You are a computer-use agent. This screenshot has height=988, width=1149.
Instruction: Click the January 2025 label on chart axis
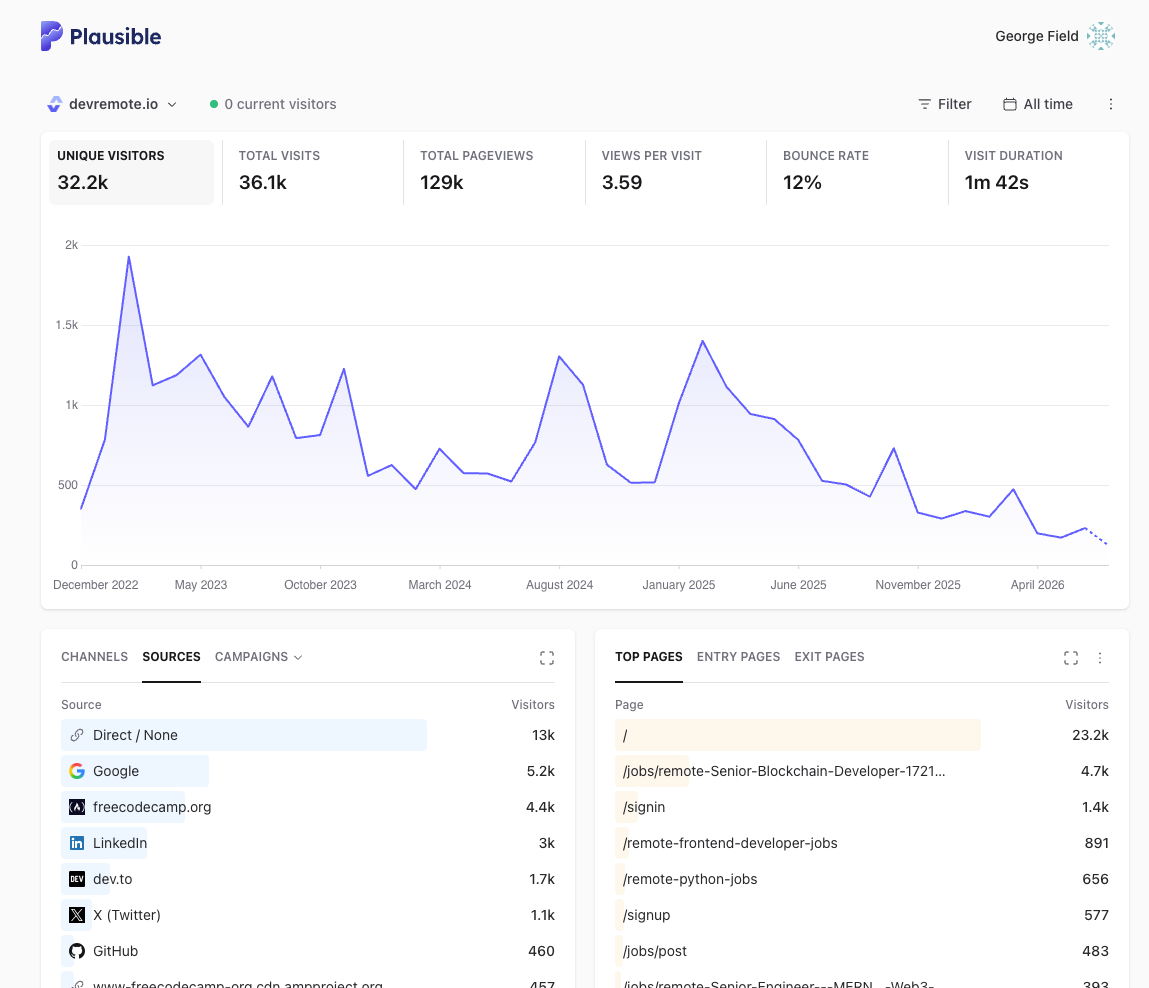click(679, 585)
